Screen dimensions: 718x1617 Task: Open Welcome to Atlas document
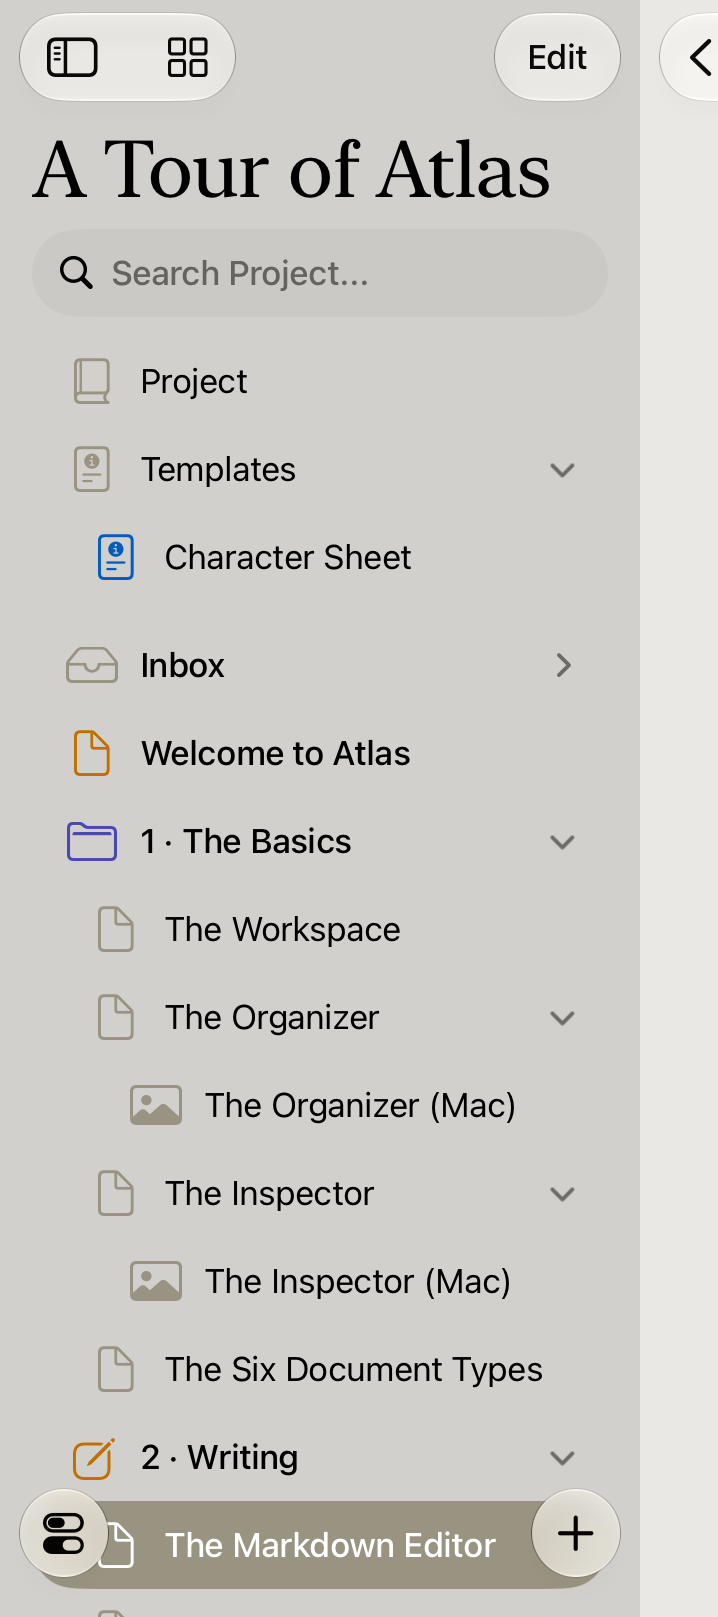point(320,753)
